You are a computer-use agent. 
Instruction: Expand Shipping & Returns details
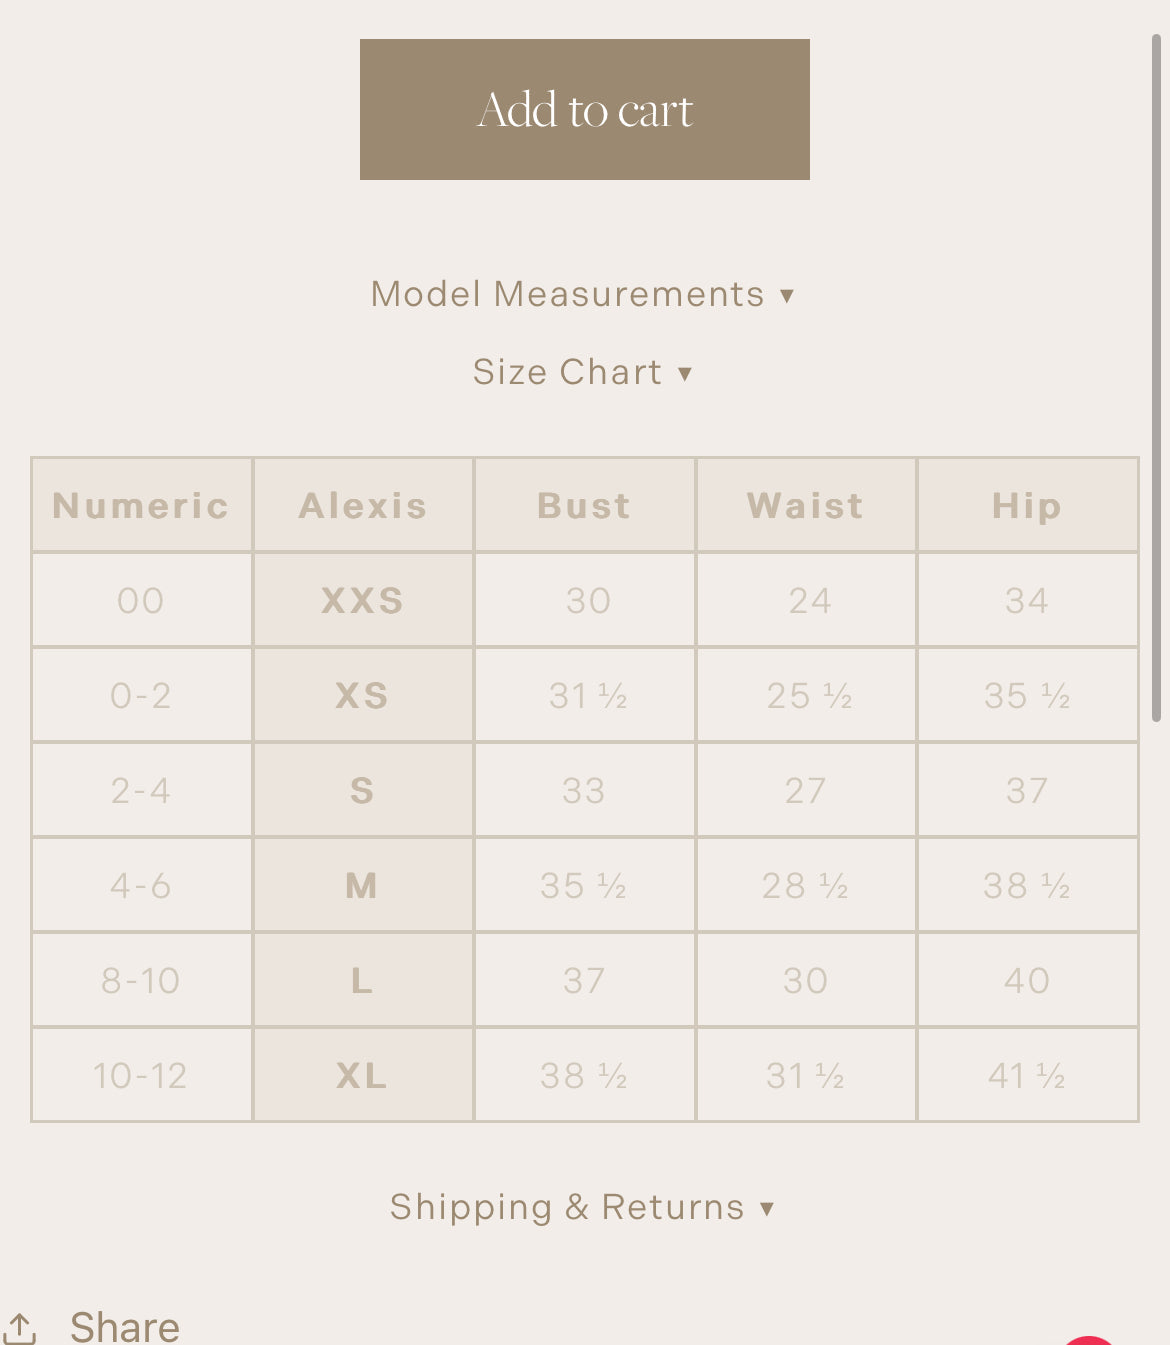582,1207
